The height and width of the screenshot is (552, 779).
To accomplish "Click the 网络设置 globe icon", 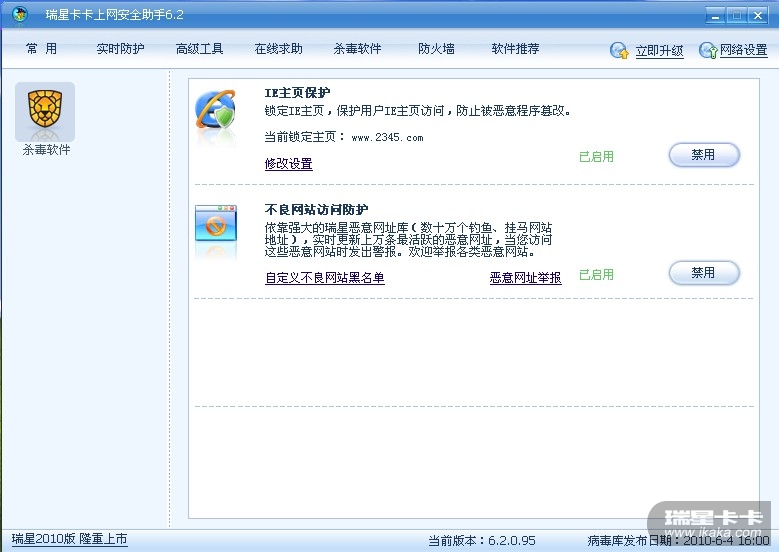I will click(707, 50).
